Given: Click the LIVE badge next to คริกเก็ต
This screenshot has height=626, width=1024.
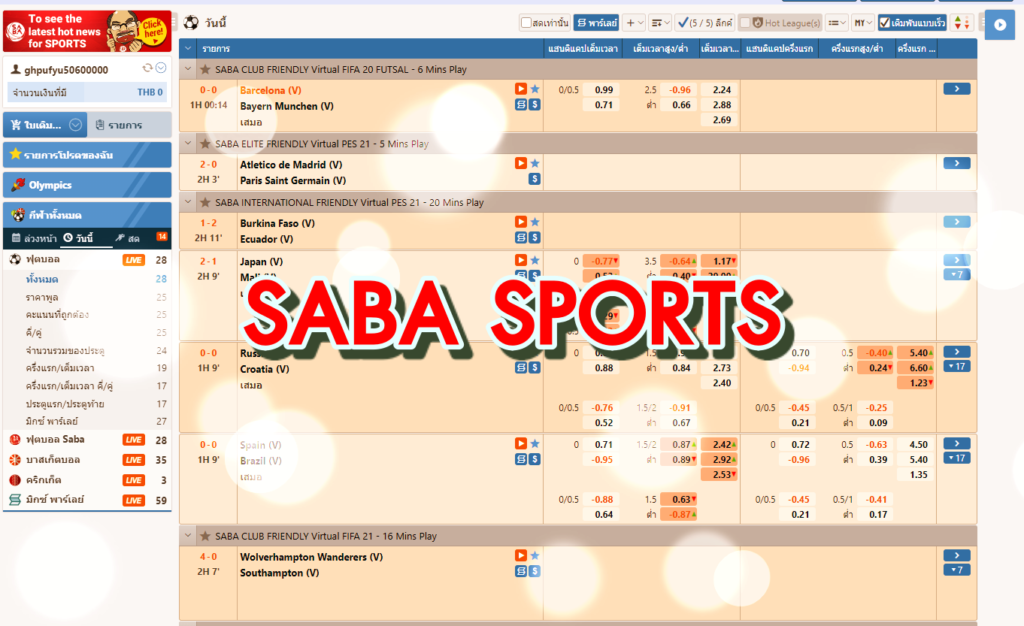Looking at the screenshot, I should (134, 480).
